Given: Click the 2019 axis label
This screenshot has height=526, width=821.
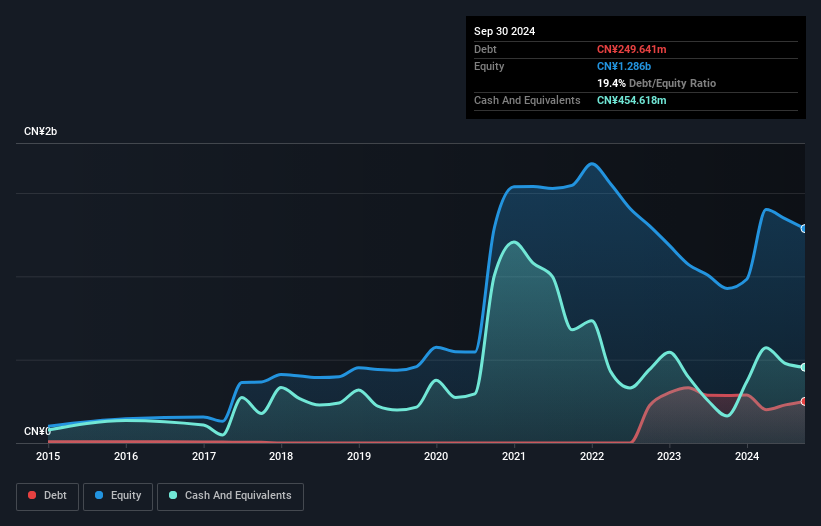Looking at the screenshot, I should pos(359,456).
